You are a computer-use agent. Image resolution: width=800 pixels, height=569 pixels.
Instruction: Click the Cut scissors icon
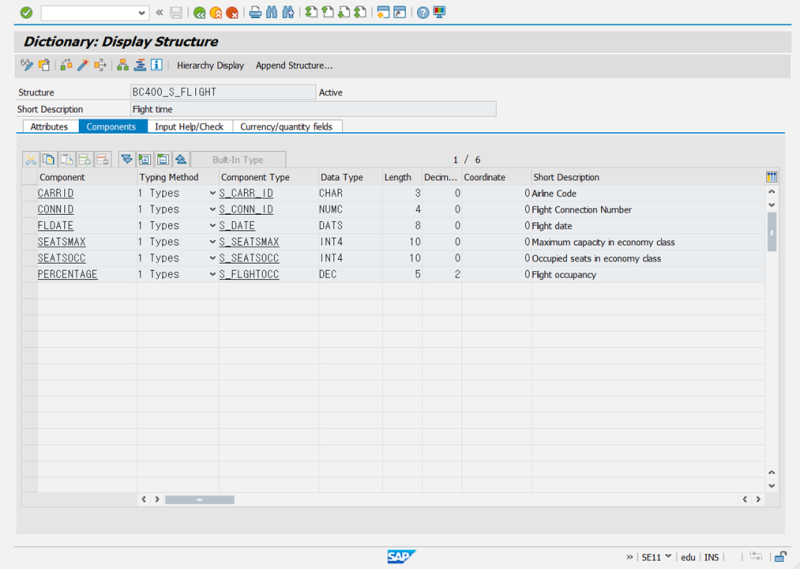point(31,160)
